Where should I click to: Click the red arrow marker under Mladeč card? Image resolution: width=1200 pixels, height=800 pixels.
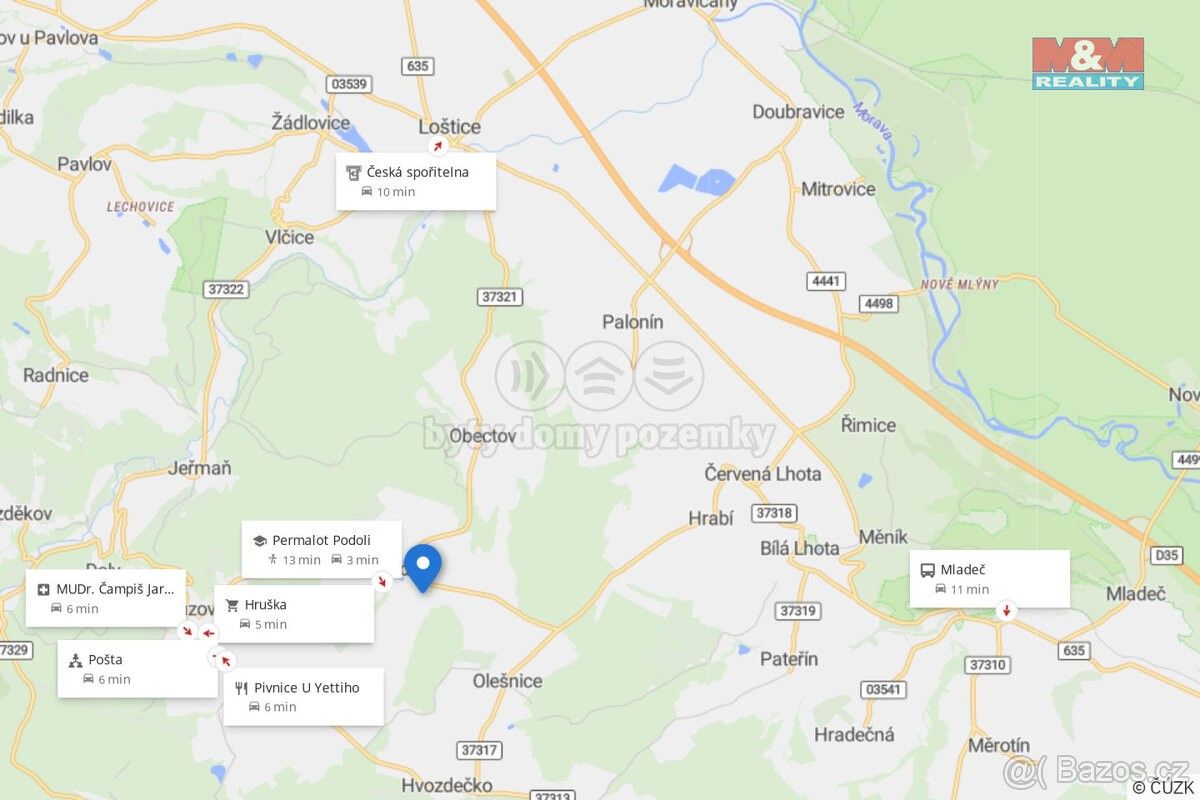(1006, 611)
